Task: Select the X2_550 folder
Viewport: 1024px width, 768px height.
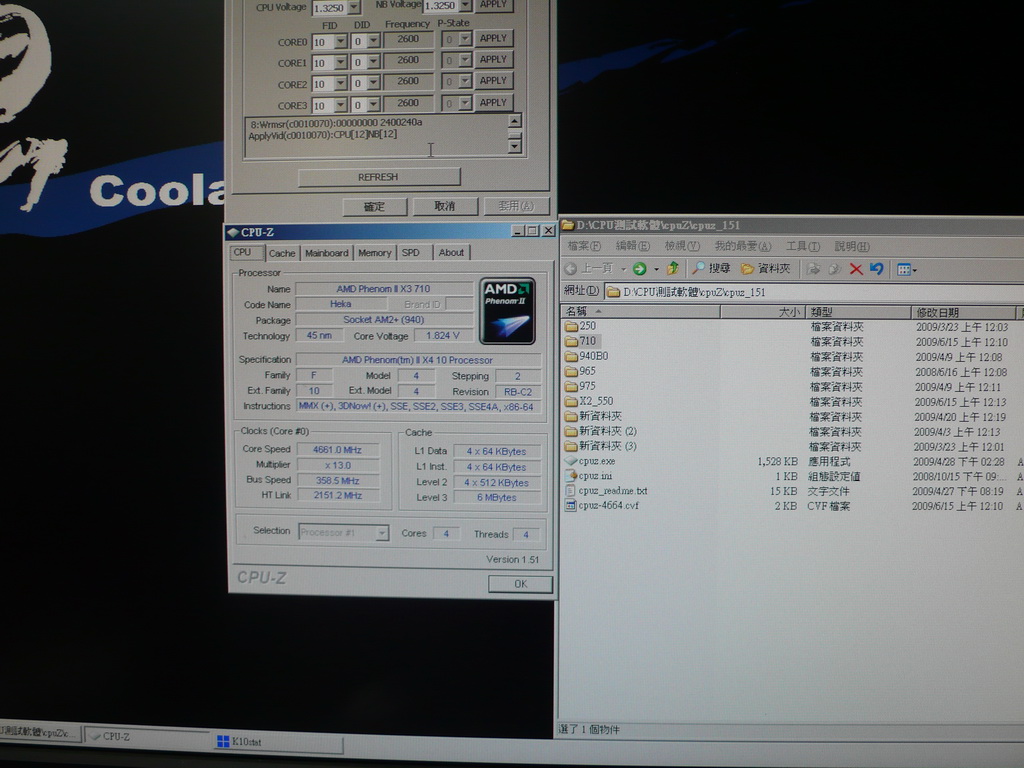Action: pyautogui.click(x=588, y=401)
